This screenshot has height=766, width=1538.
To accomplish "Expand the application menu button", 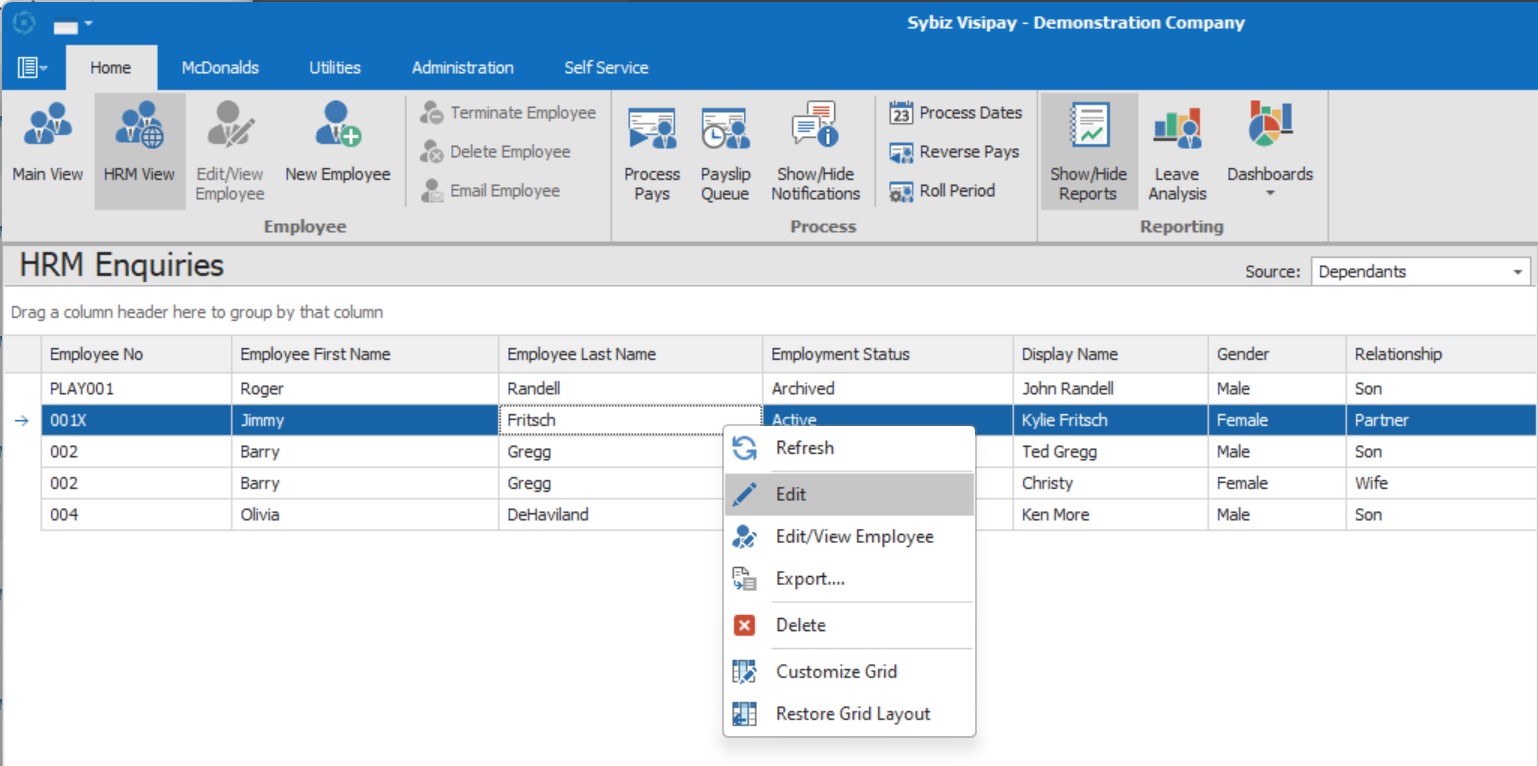I will click(32, 68).
